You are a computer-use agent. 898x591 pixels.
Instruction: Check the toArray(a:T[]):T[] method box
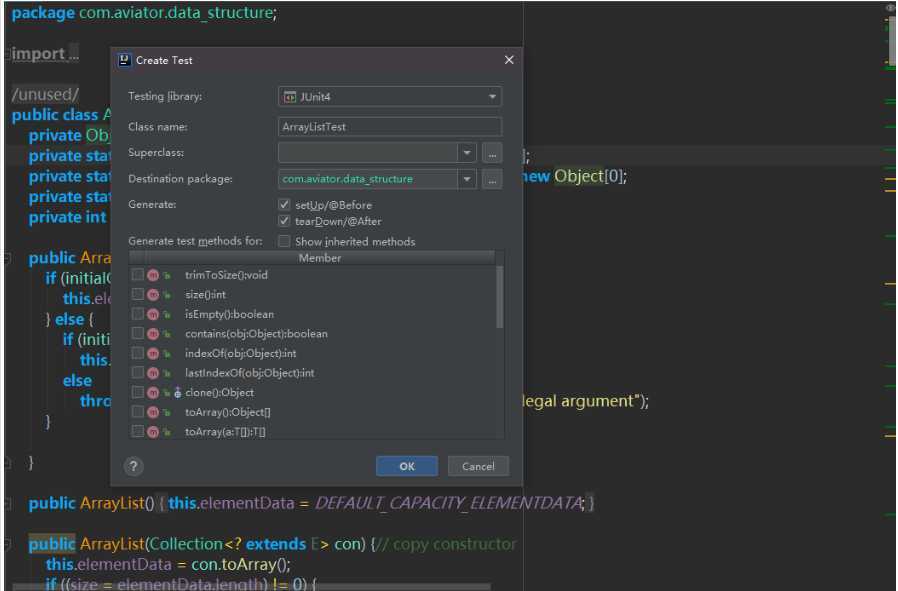click(137, 431)
